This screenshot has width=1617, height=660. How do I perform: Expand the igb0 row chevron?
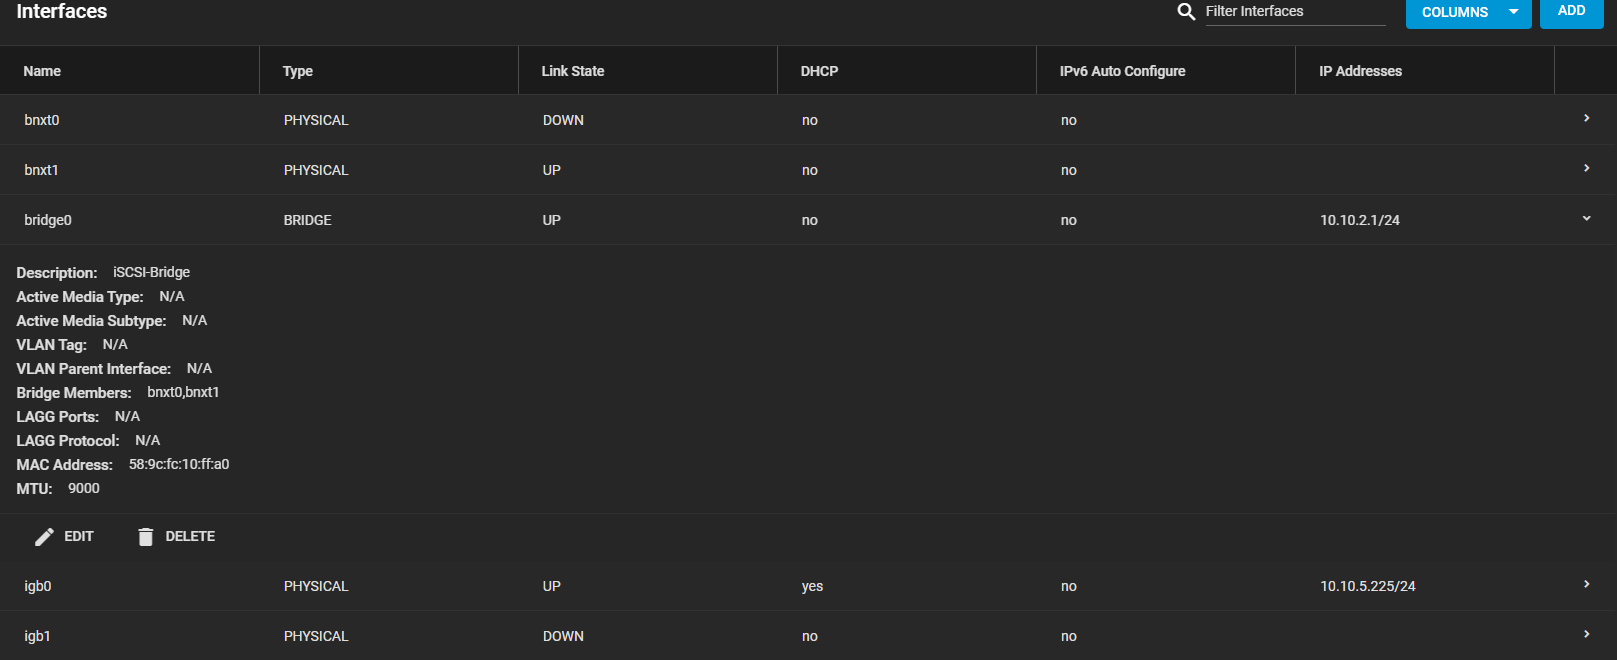tap(1586, 584)
